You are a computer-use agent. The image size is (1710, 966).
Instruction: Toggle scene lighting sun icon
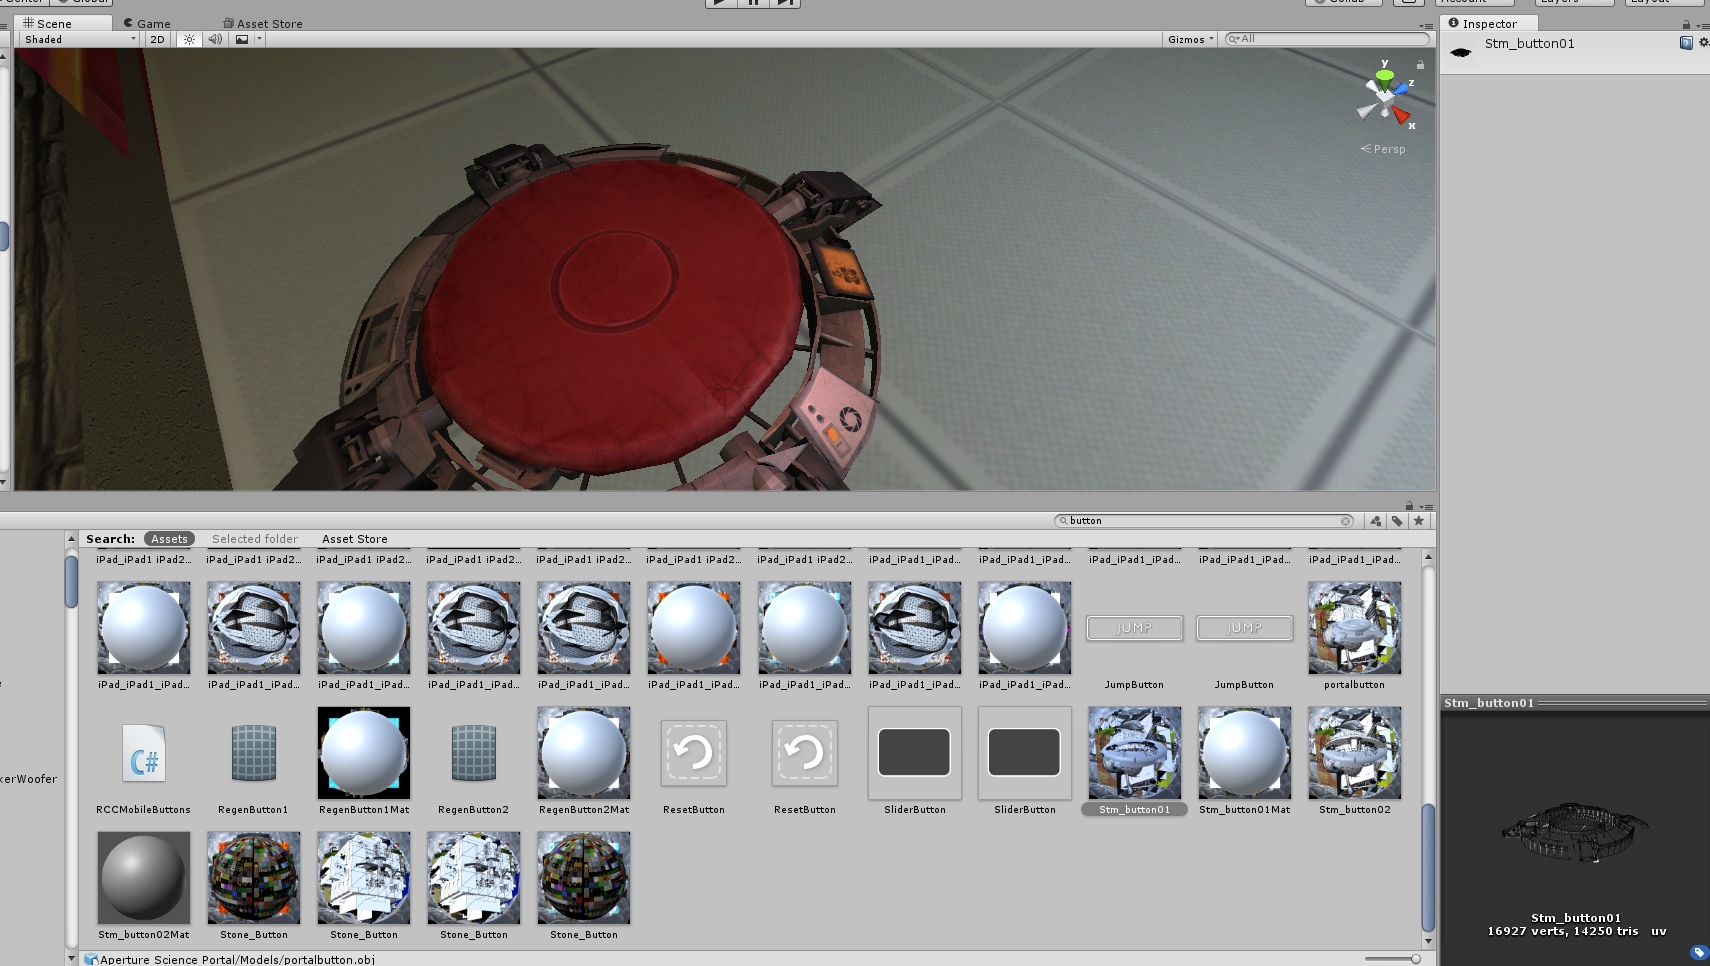(x=189, y=39)
